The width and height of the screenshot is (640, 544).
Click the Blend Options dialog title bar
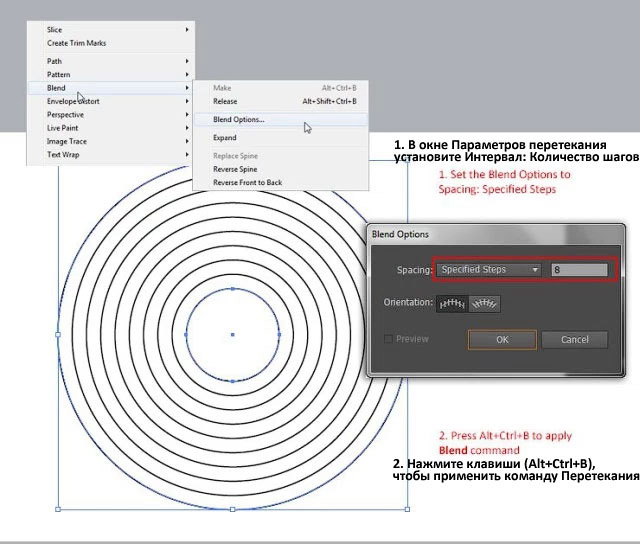click(x=496, y=234)
